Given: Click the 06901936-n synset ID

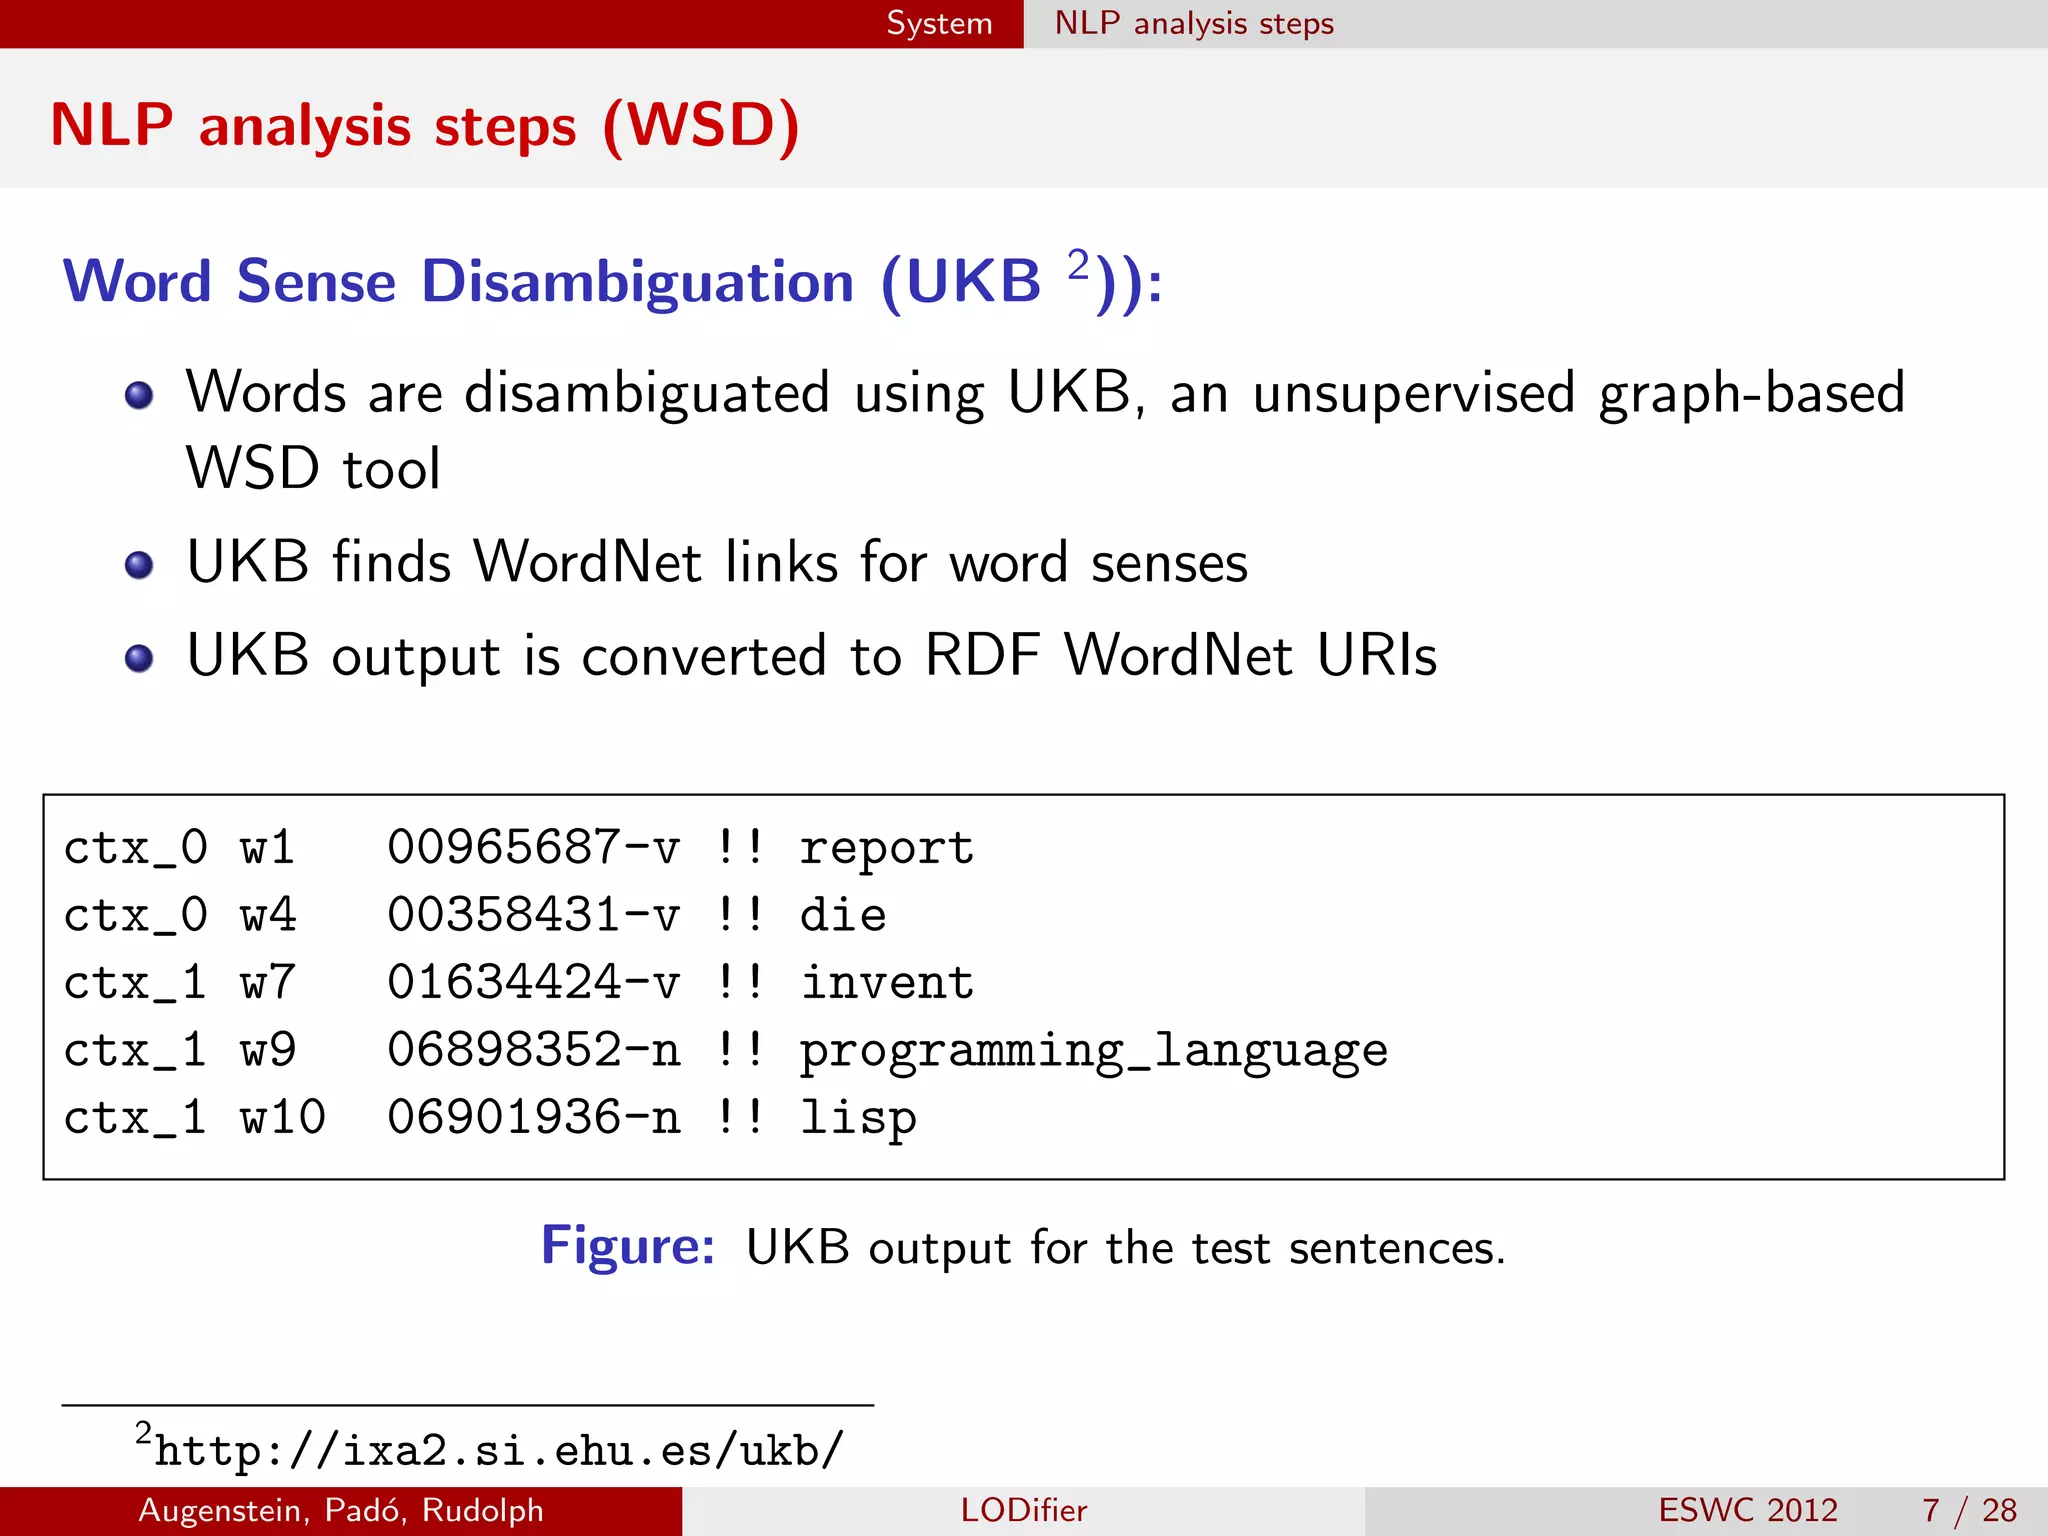Looking at the screenshot, I should pos(534,1116).
